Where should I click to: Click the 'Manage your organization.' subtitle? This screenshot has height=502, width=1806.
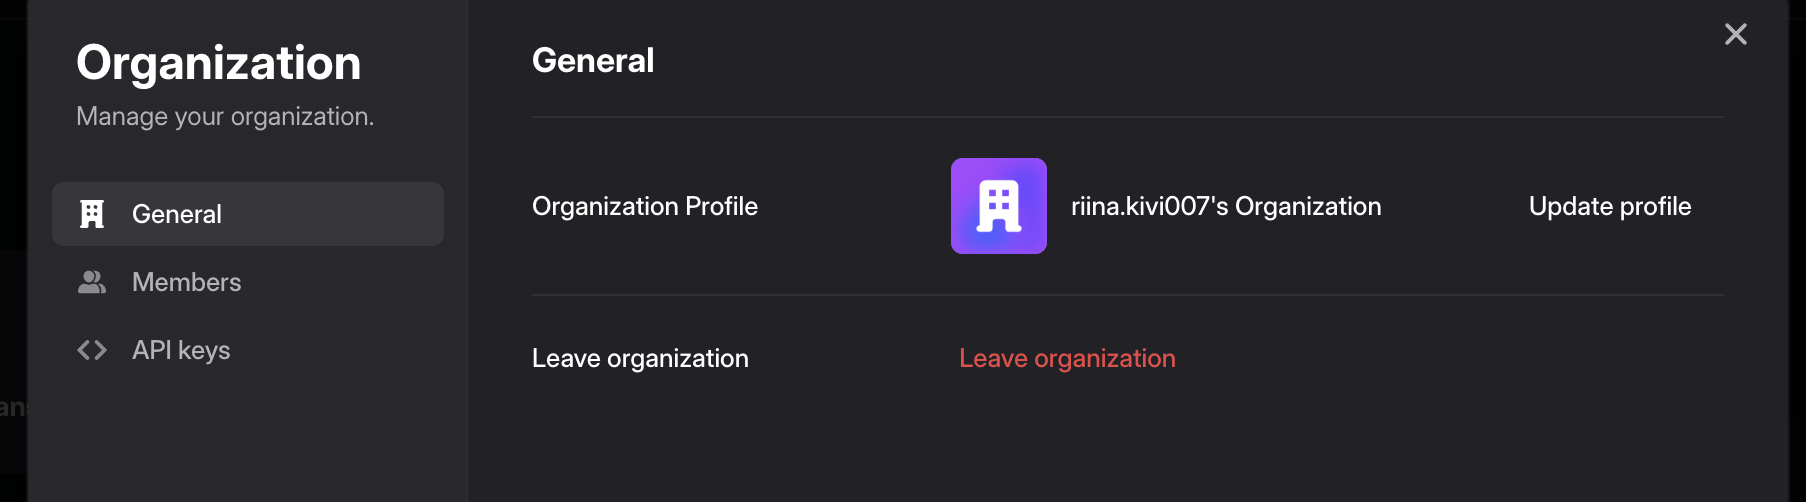[225, 117]
